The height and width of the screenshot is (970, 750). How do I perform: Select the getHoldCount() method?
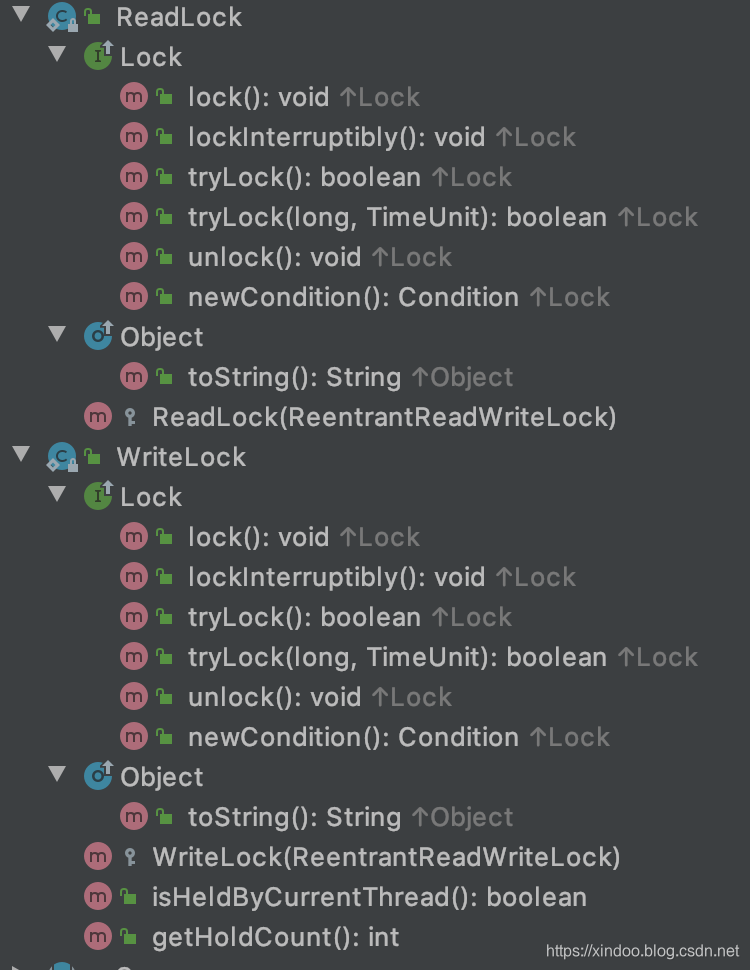(275, 937)
